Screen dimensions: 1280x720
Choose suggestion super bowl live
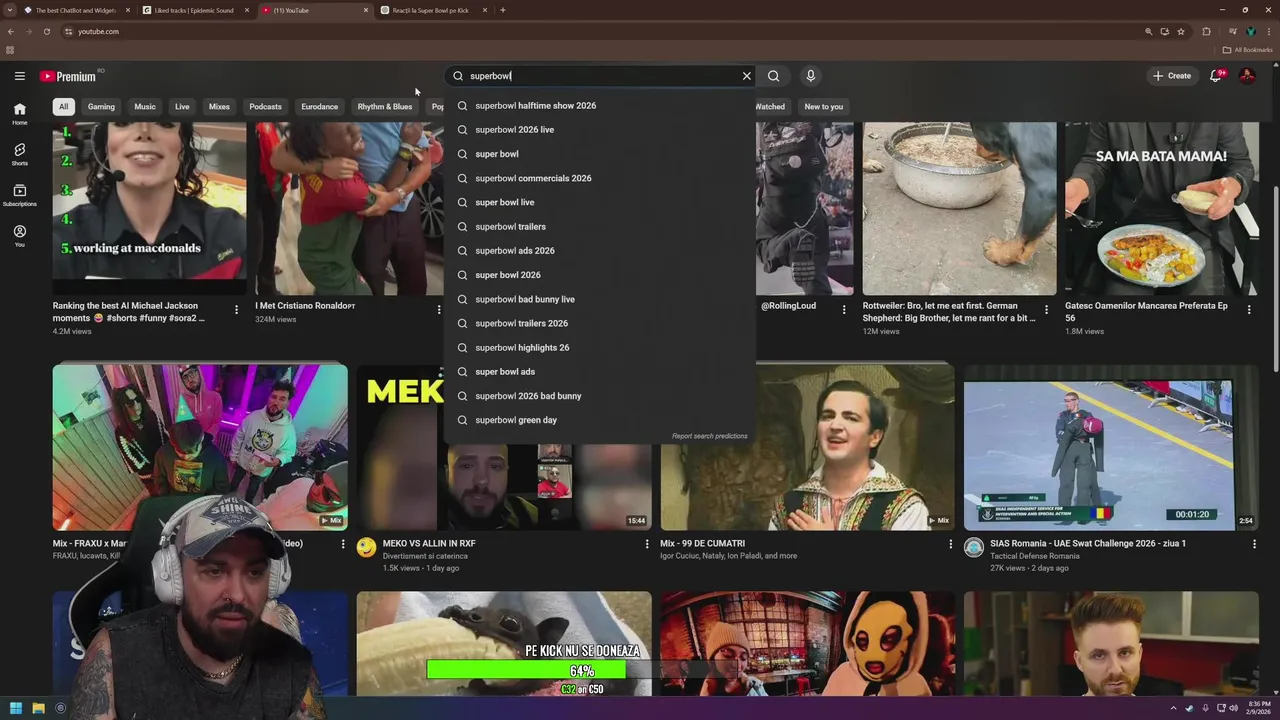coord(600,202)
